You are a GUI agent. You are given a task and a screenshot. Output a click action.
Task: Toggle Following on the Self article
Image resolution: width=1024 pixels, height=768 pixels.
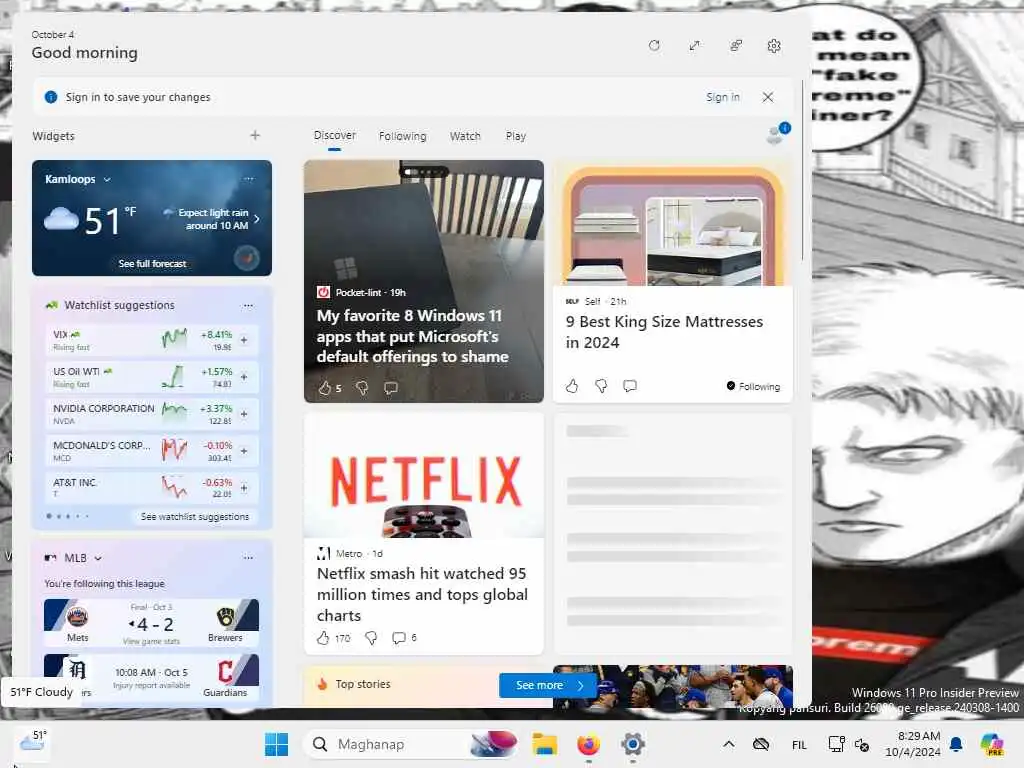[753, 386]
